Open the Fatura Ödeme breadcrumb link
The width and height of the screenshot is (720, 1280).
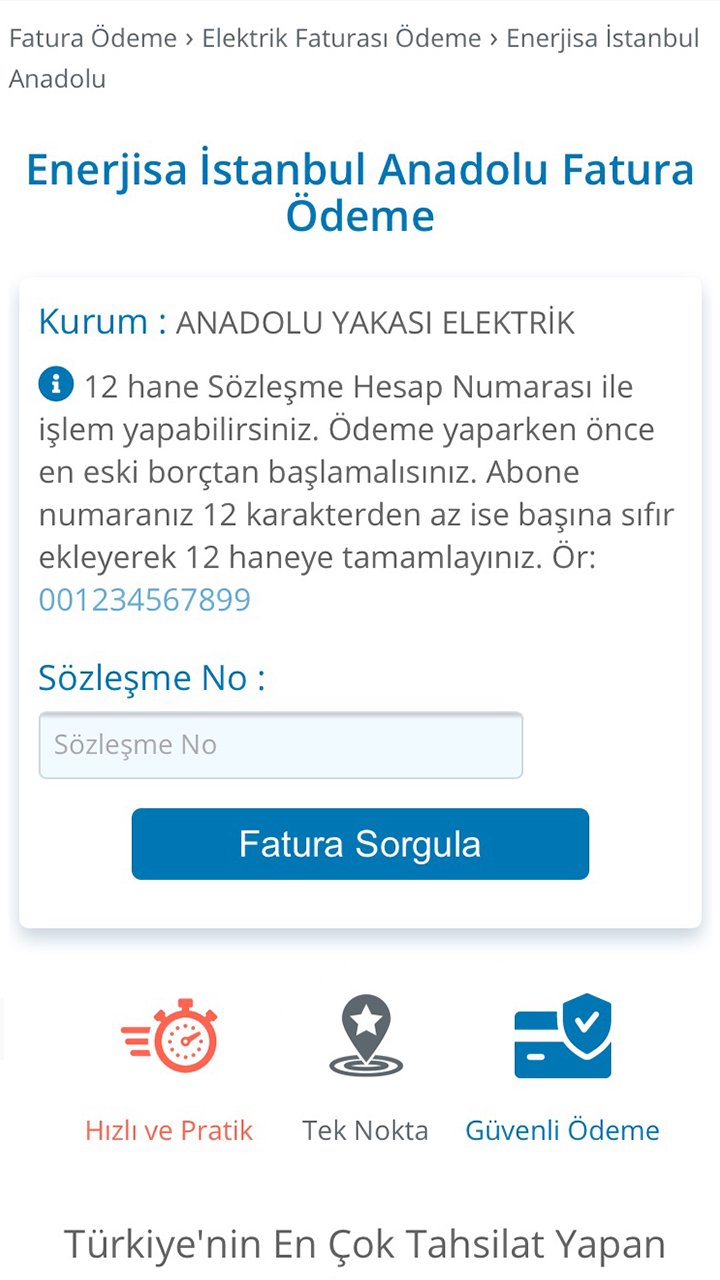click(93, 39)
